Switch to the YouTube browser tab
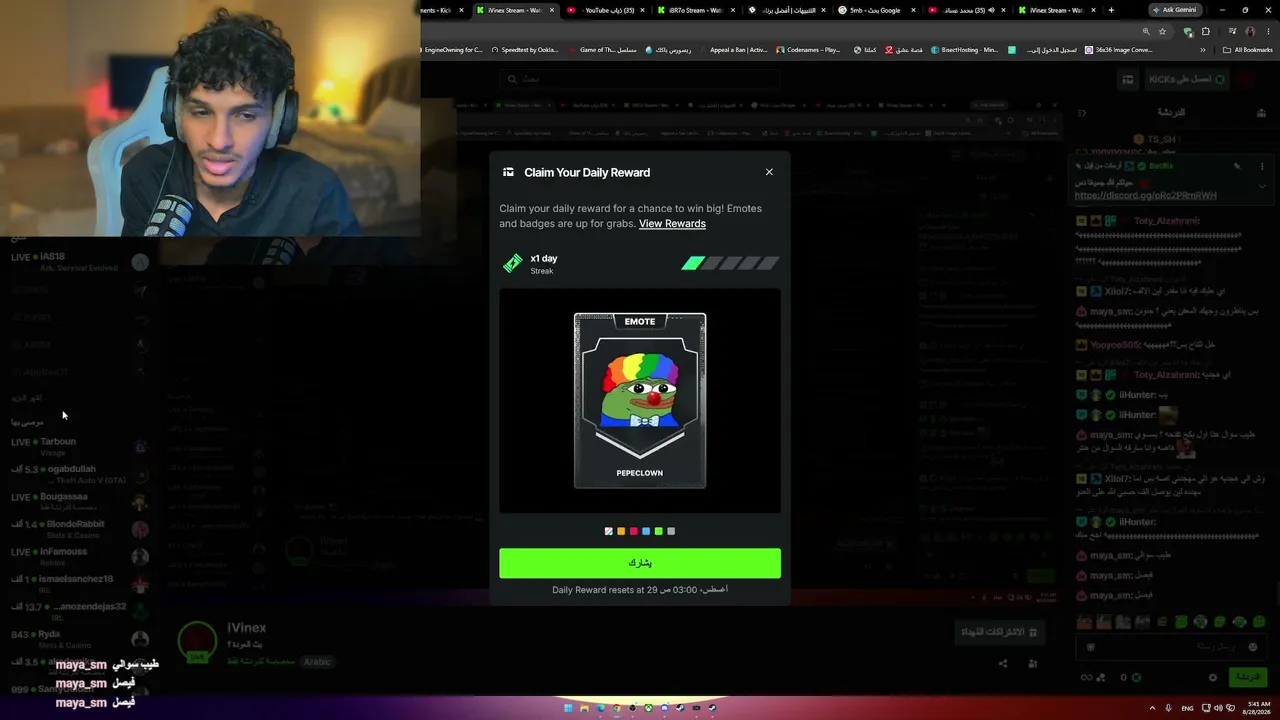This screenshot has height=720, width=1280. [x=605, y=10]
